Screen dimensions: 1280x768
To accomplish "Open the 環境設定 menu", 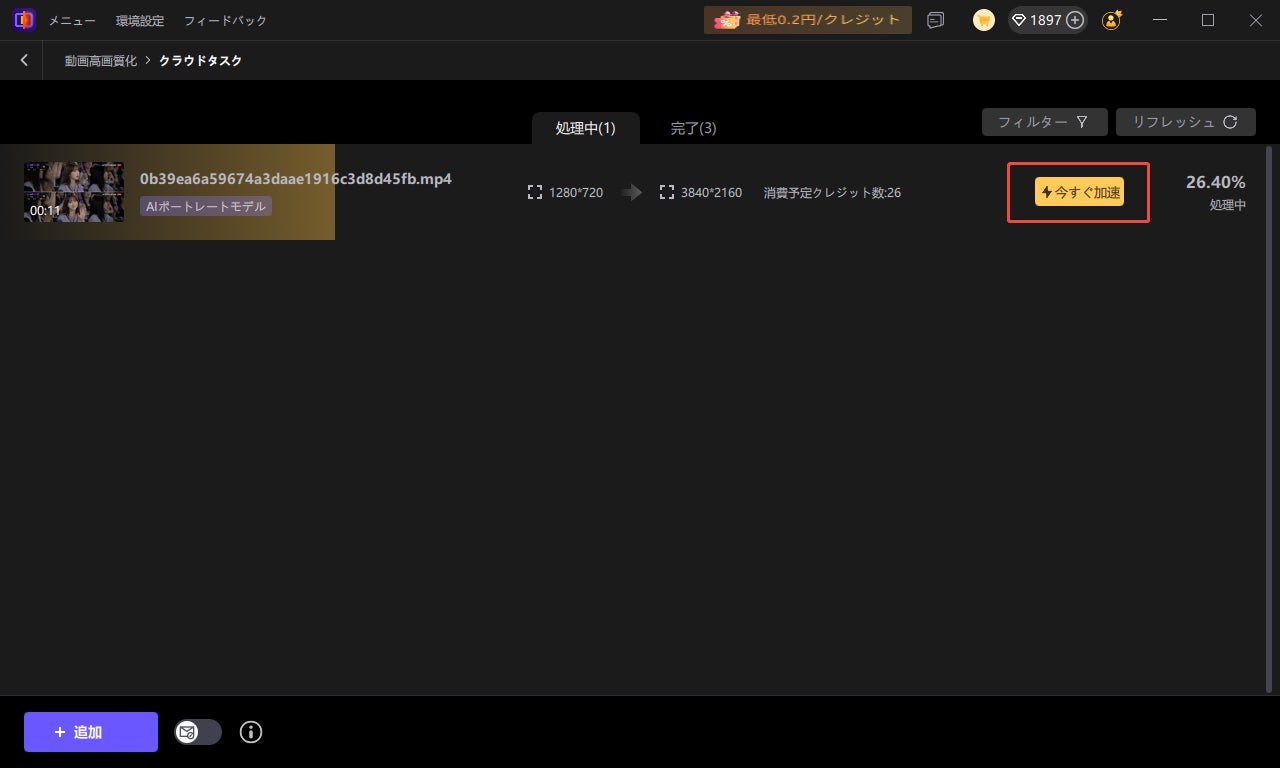I will [140, 20].
